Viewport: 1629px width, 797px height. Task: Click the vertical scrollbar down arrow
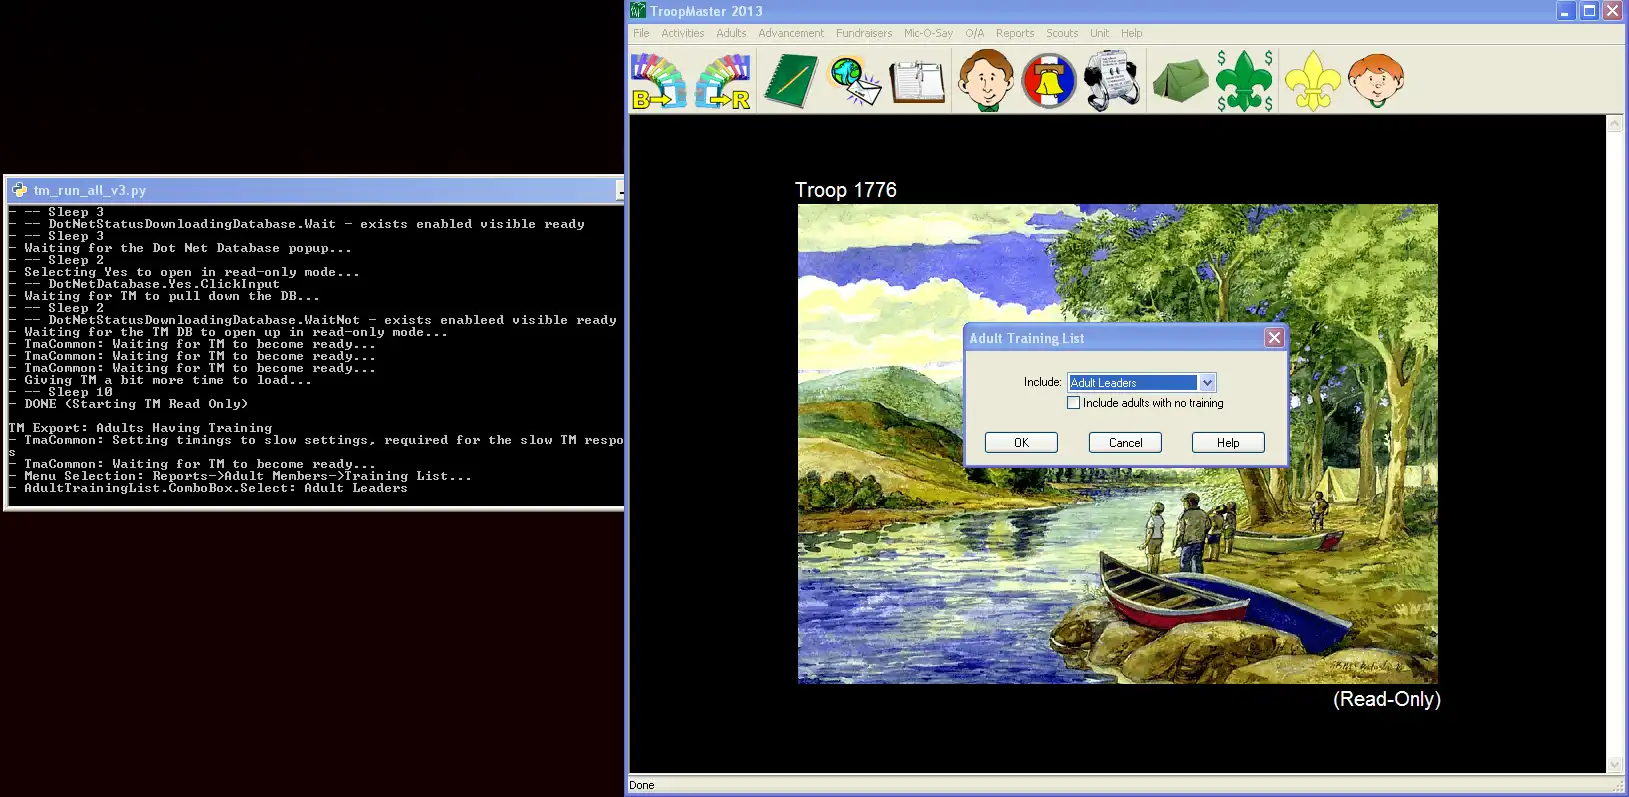[1614, 764]
